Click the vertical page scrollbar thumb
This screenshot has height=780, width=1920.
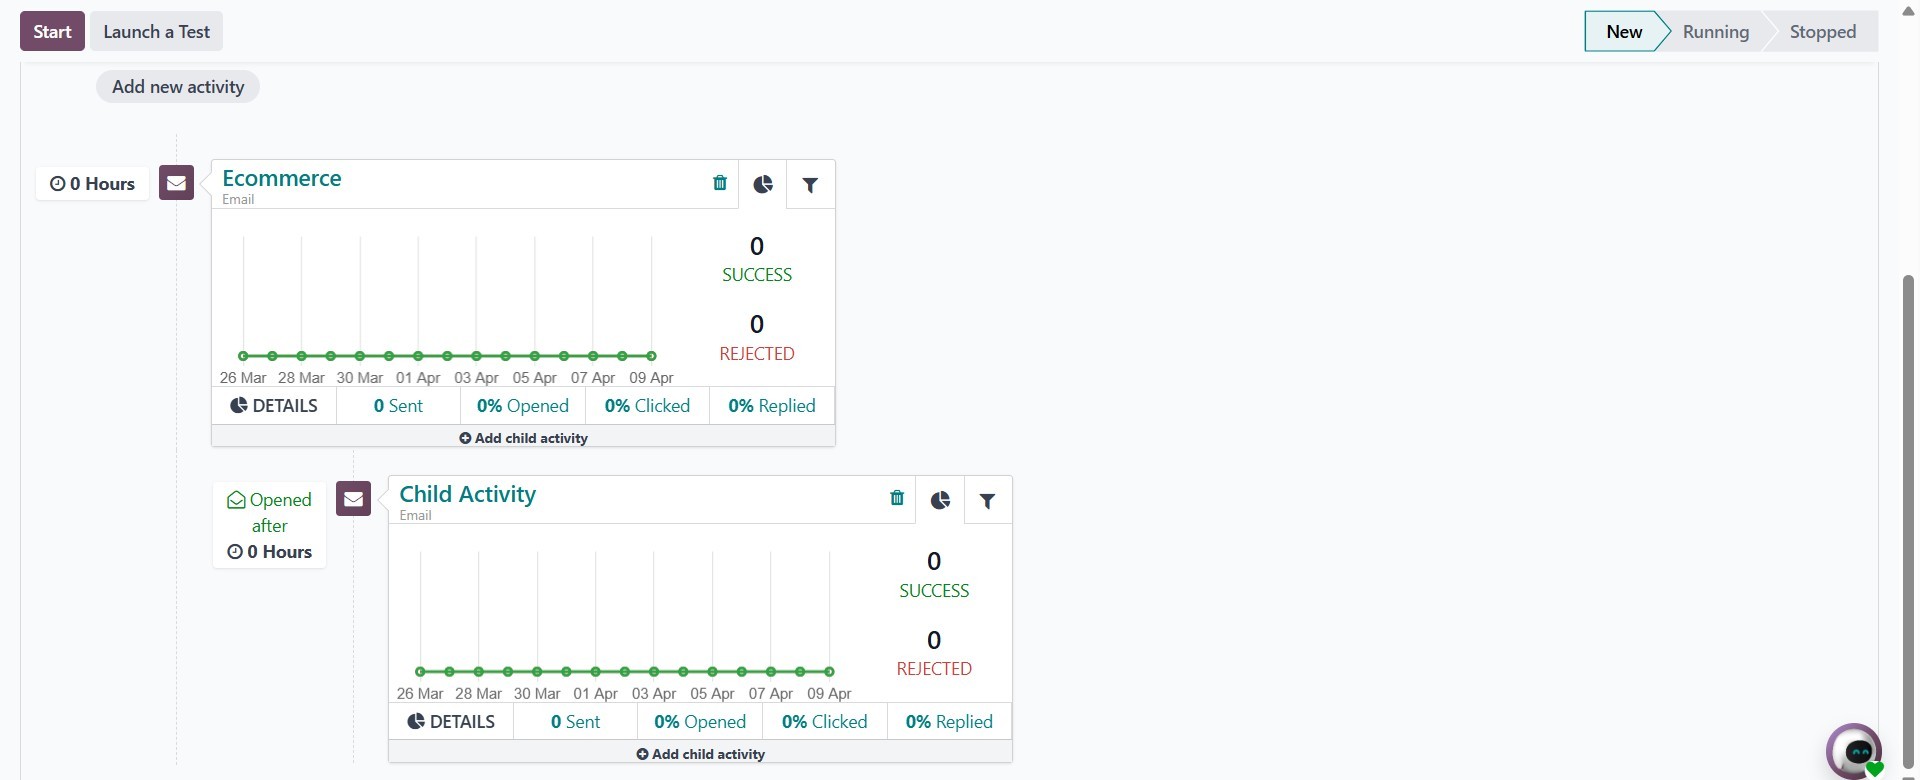(1909, 520)
